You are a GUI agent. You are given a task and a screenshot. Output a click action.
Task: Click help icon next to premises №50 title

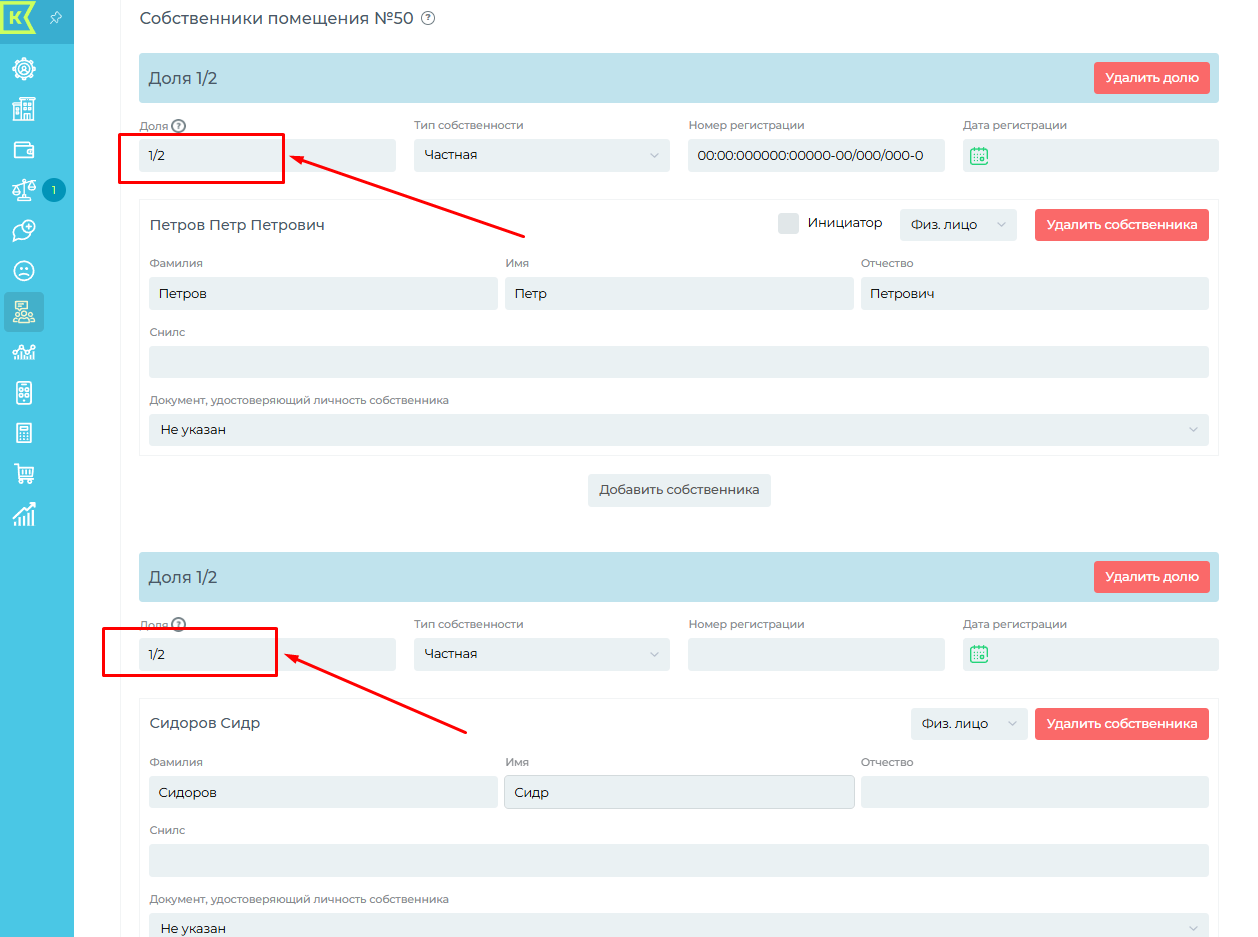pos(428,18)
